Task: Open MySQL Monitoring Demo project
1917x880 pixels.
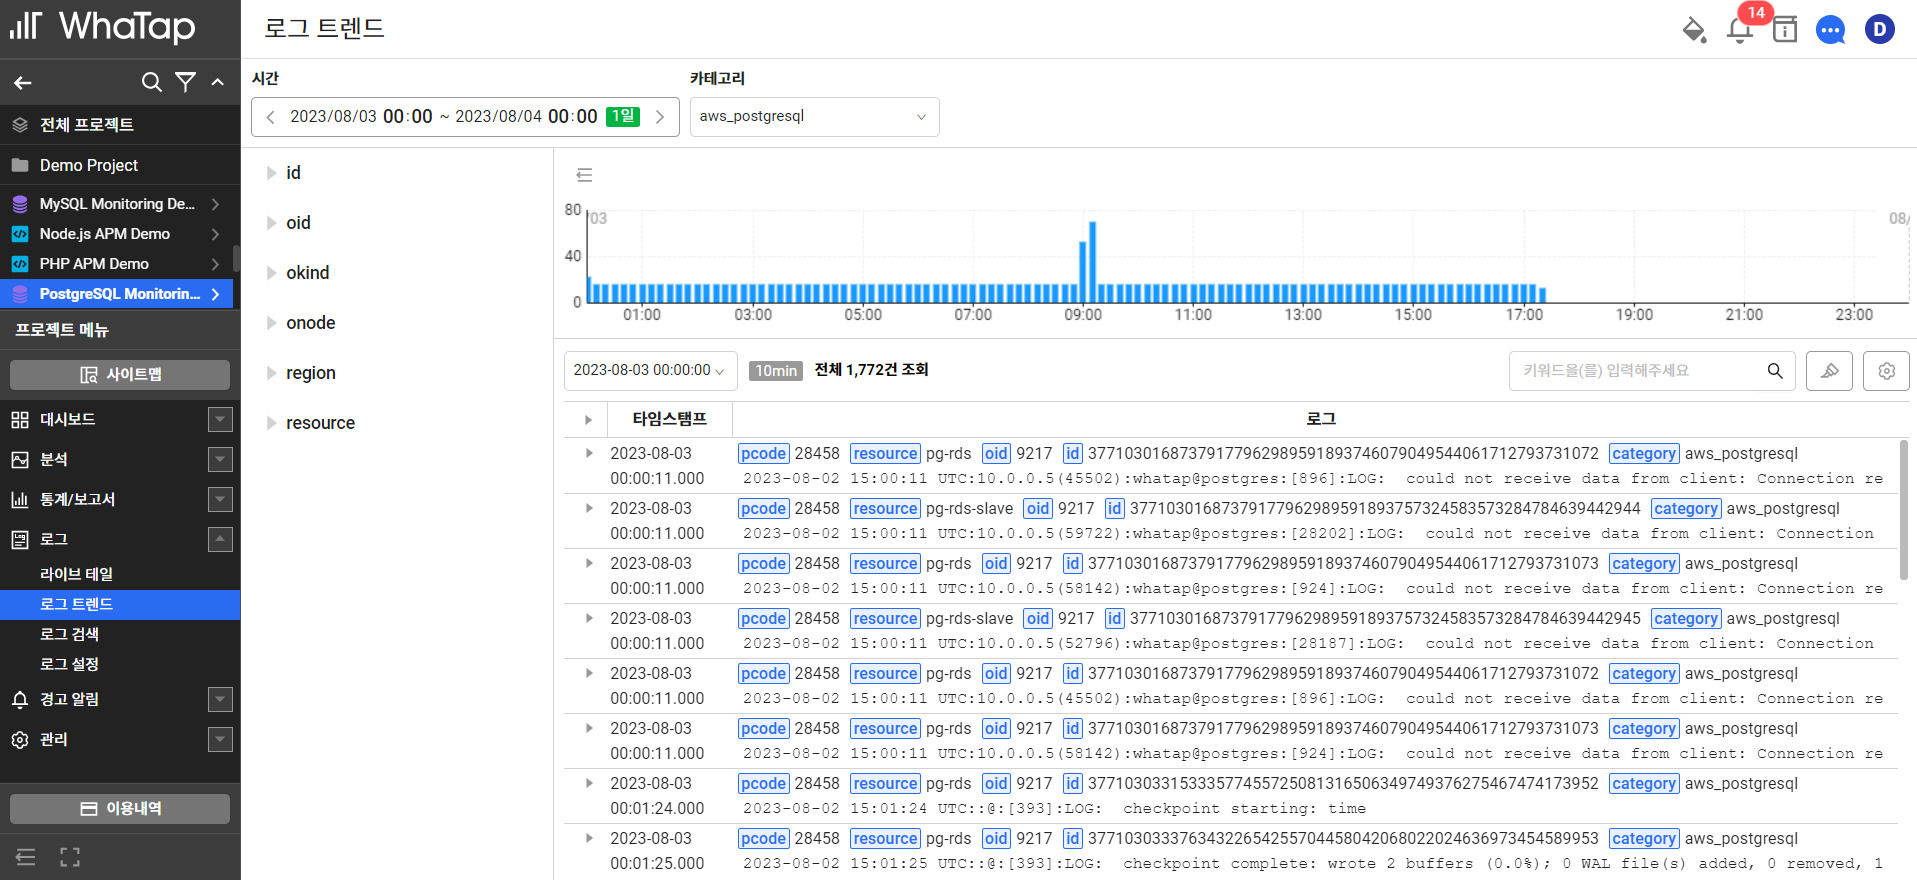Action: click(116, 204)
